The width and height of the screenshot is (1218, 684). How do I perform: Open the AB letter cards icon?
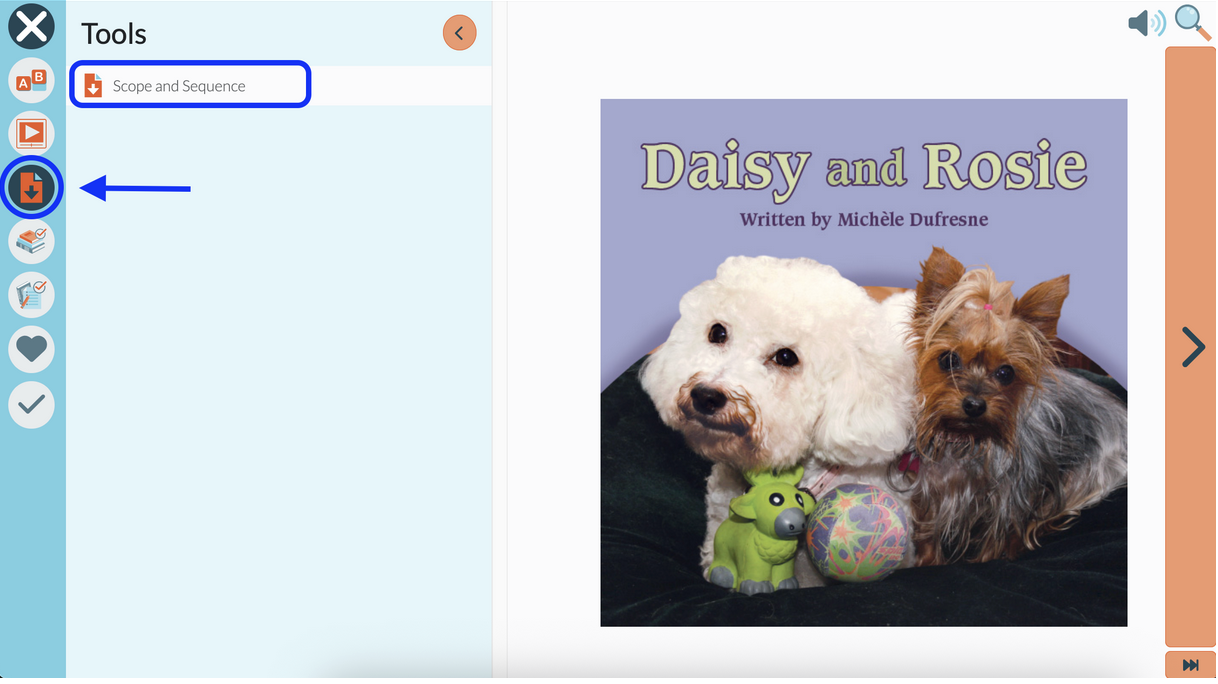coord(32,80)
